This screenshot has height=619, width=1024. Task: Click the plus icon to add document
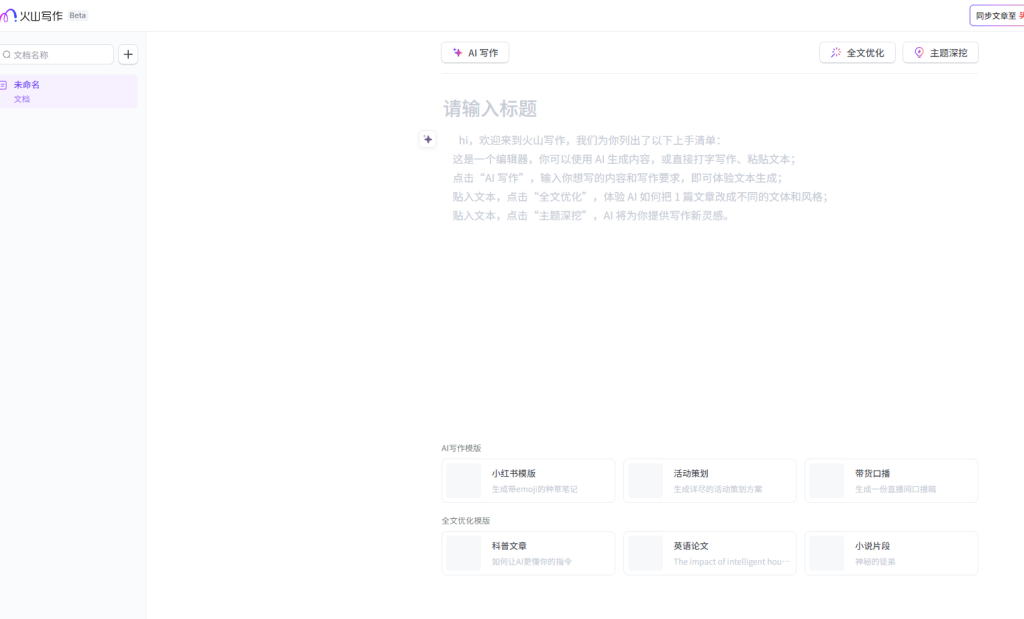[128, 55]
